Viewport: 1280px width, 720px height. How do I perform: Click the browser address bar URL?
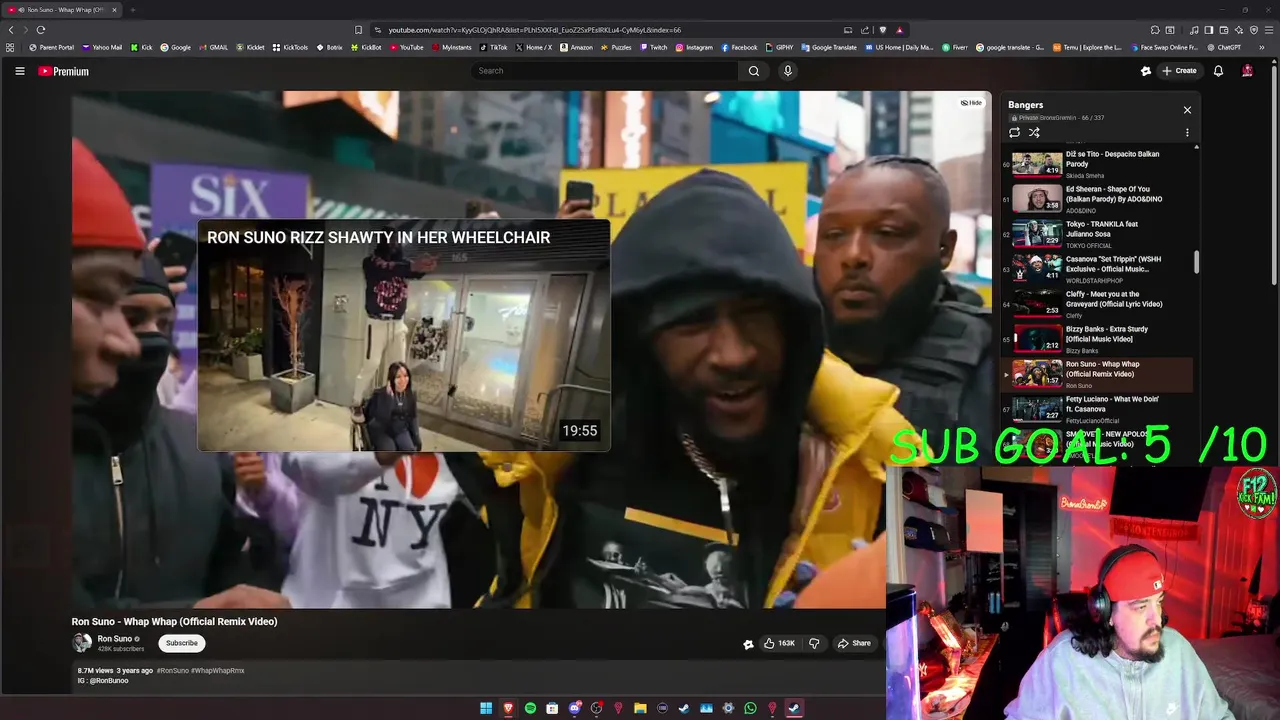535,30
